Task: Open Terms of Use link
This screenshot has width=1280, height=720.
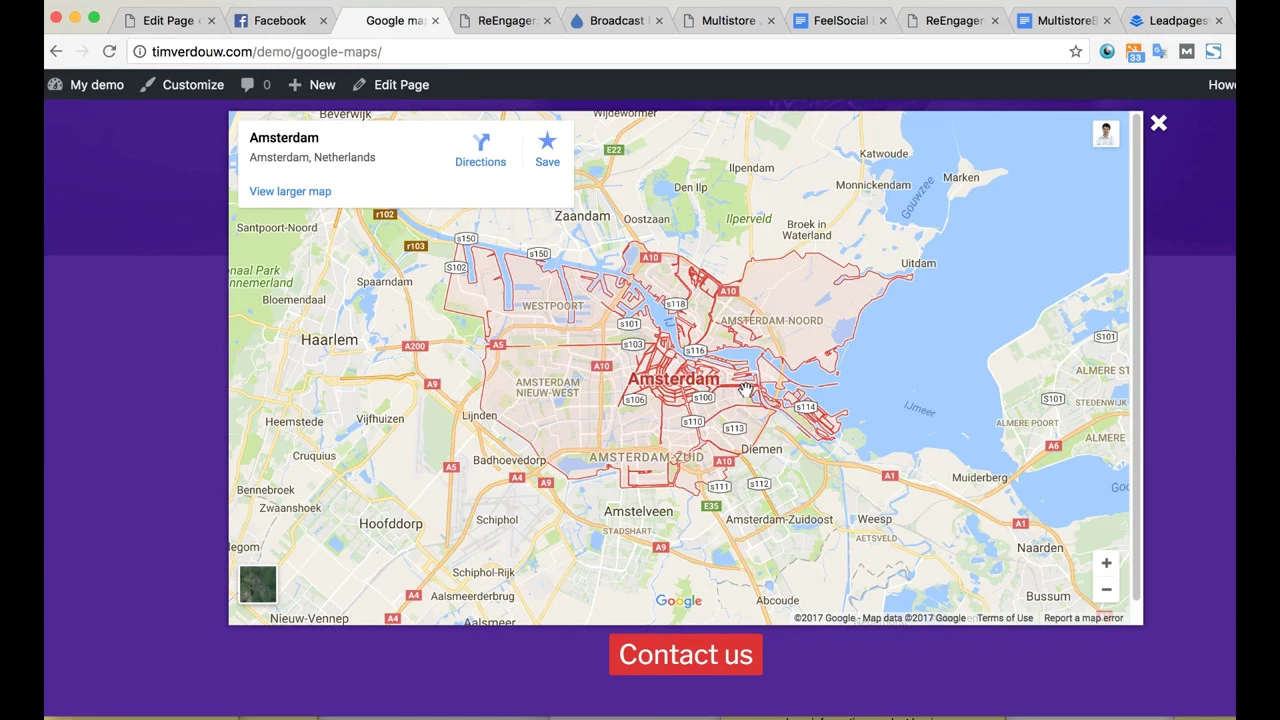Action: (x=1005, y=618)
